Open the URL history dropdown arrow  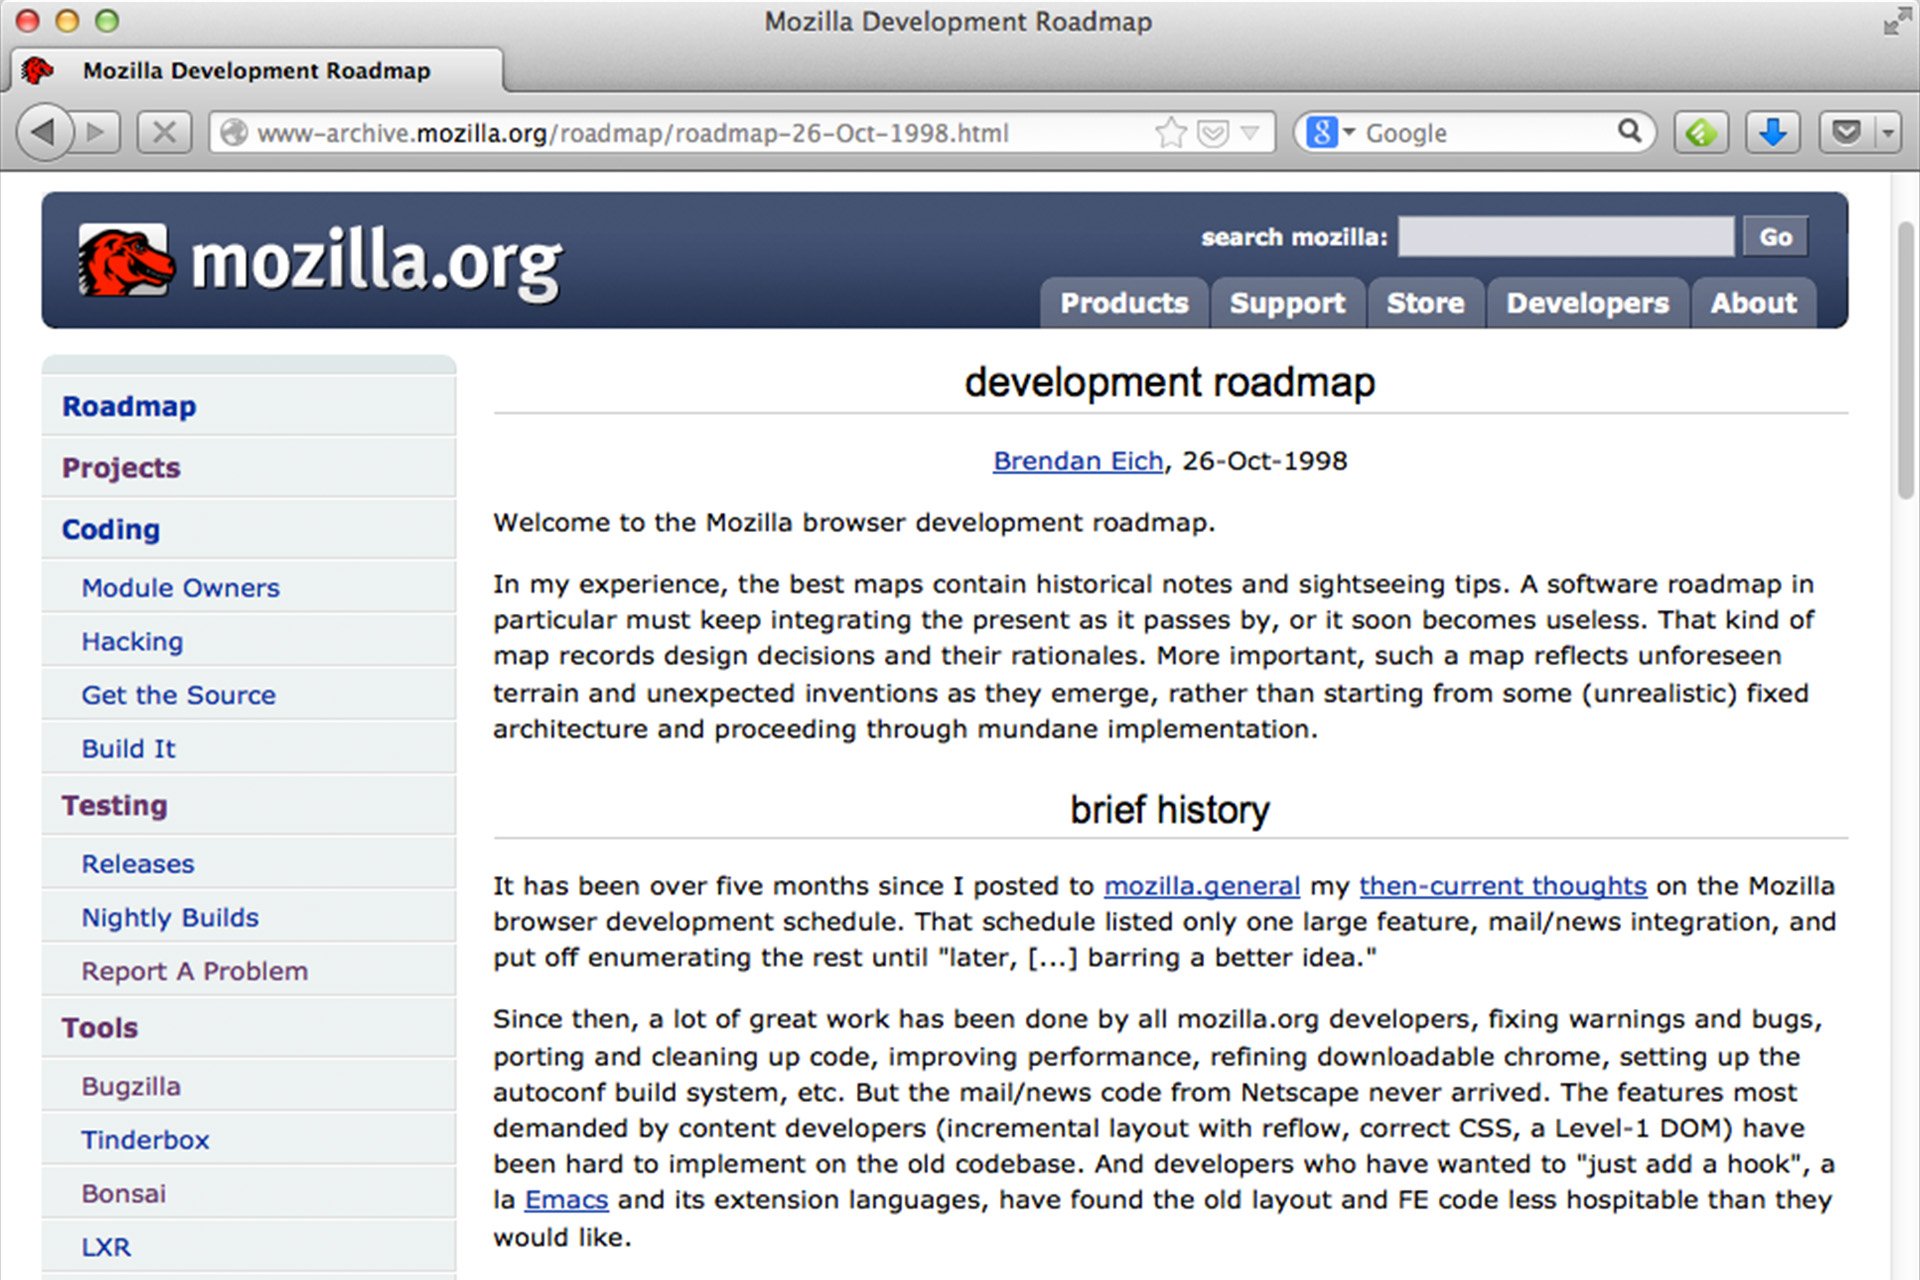pyautogui.click(x=1250, y=132)
